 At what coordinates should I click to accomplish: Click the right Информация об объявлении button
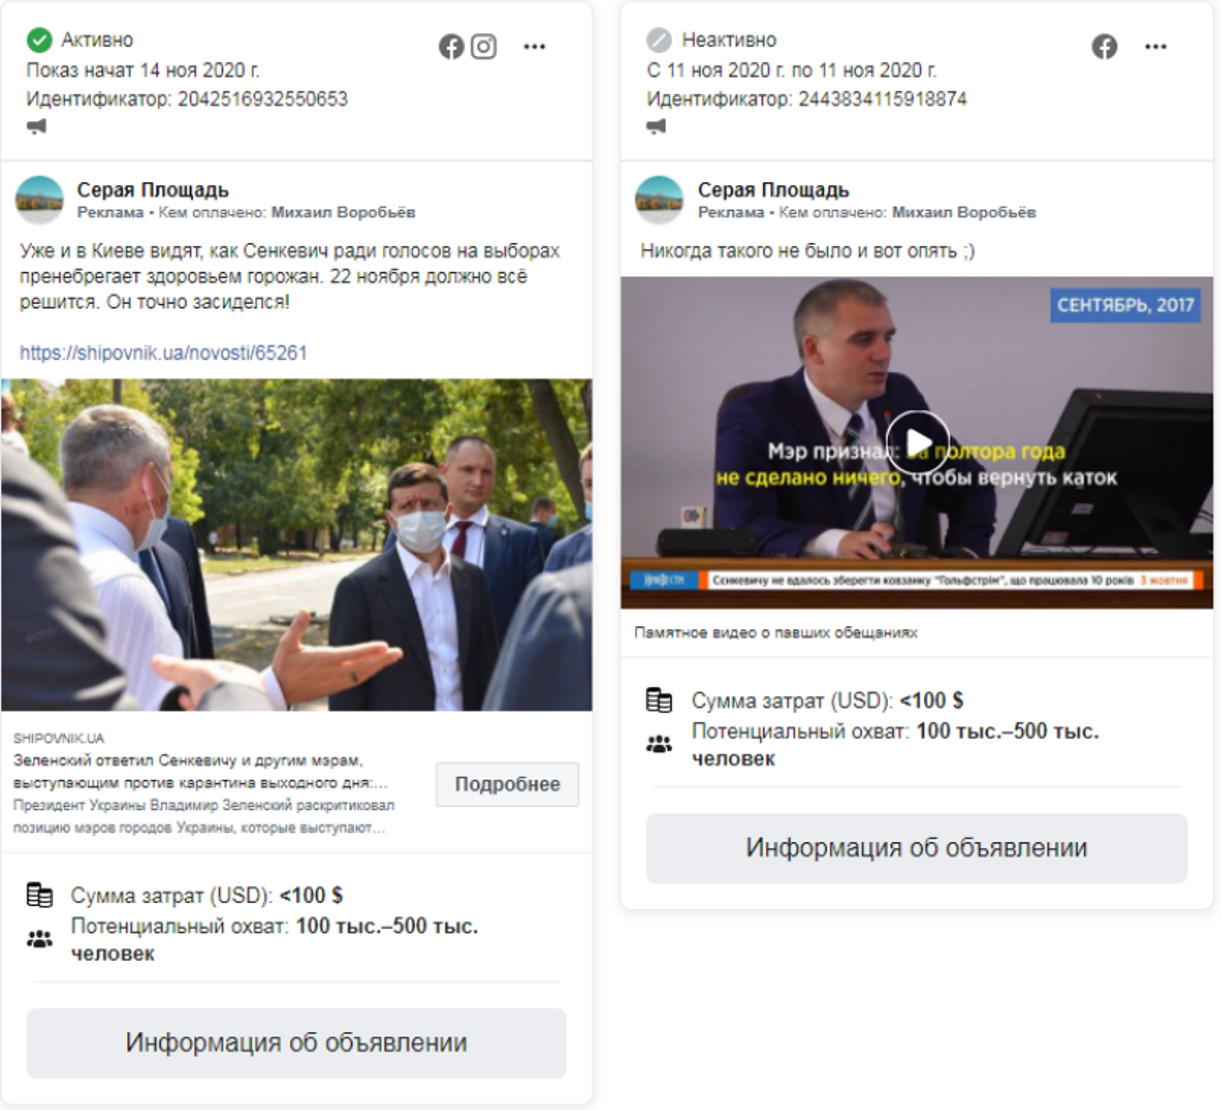[x=917, y=848]
